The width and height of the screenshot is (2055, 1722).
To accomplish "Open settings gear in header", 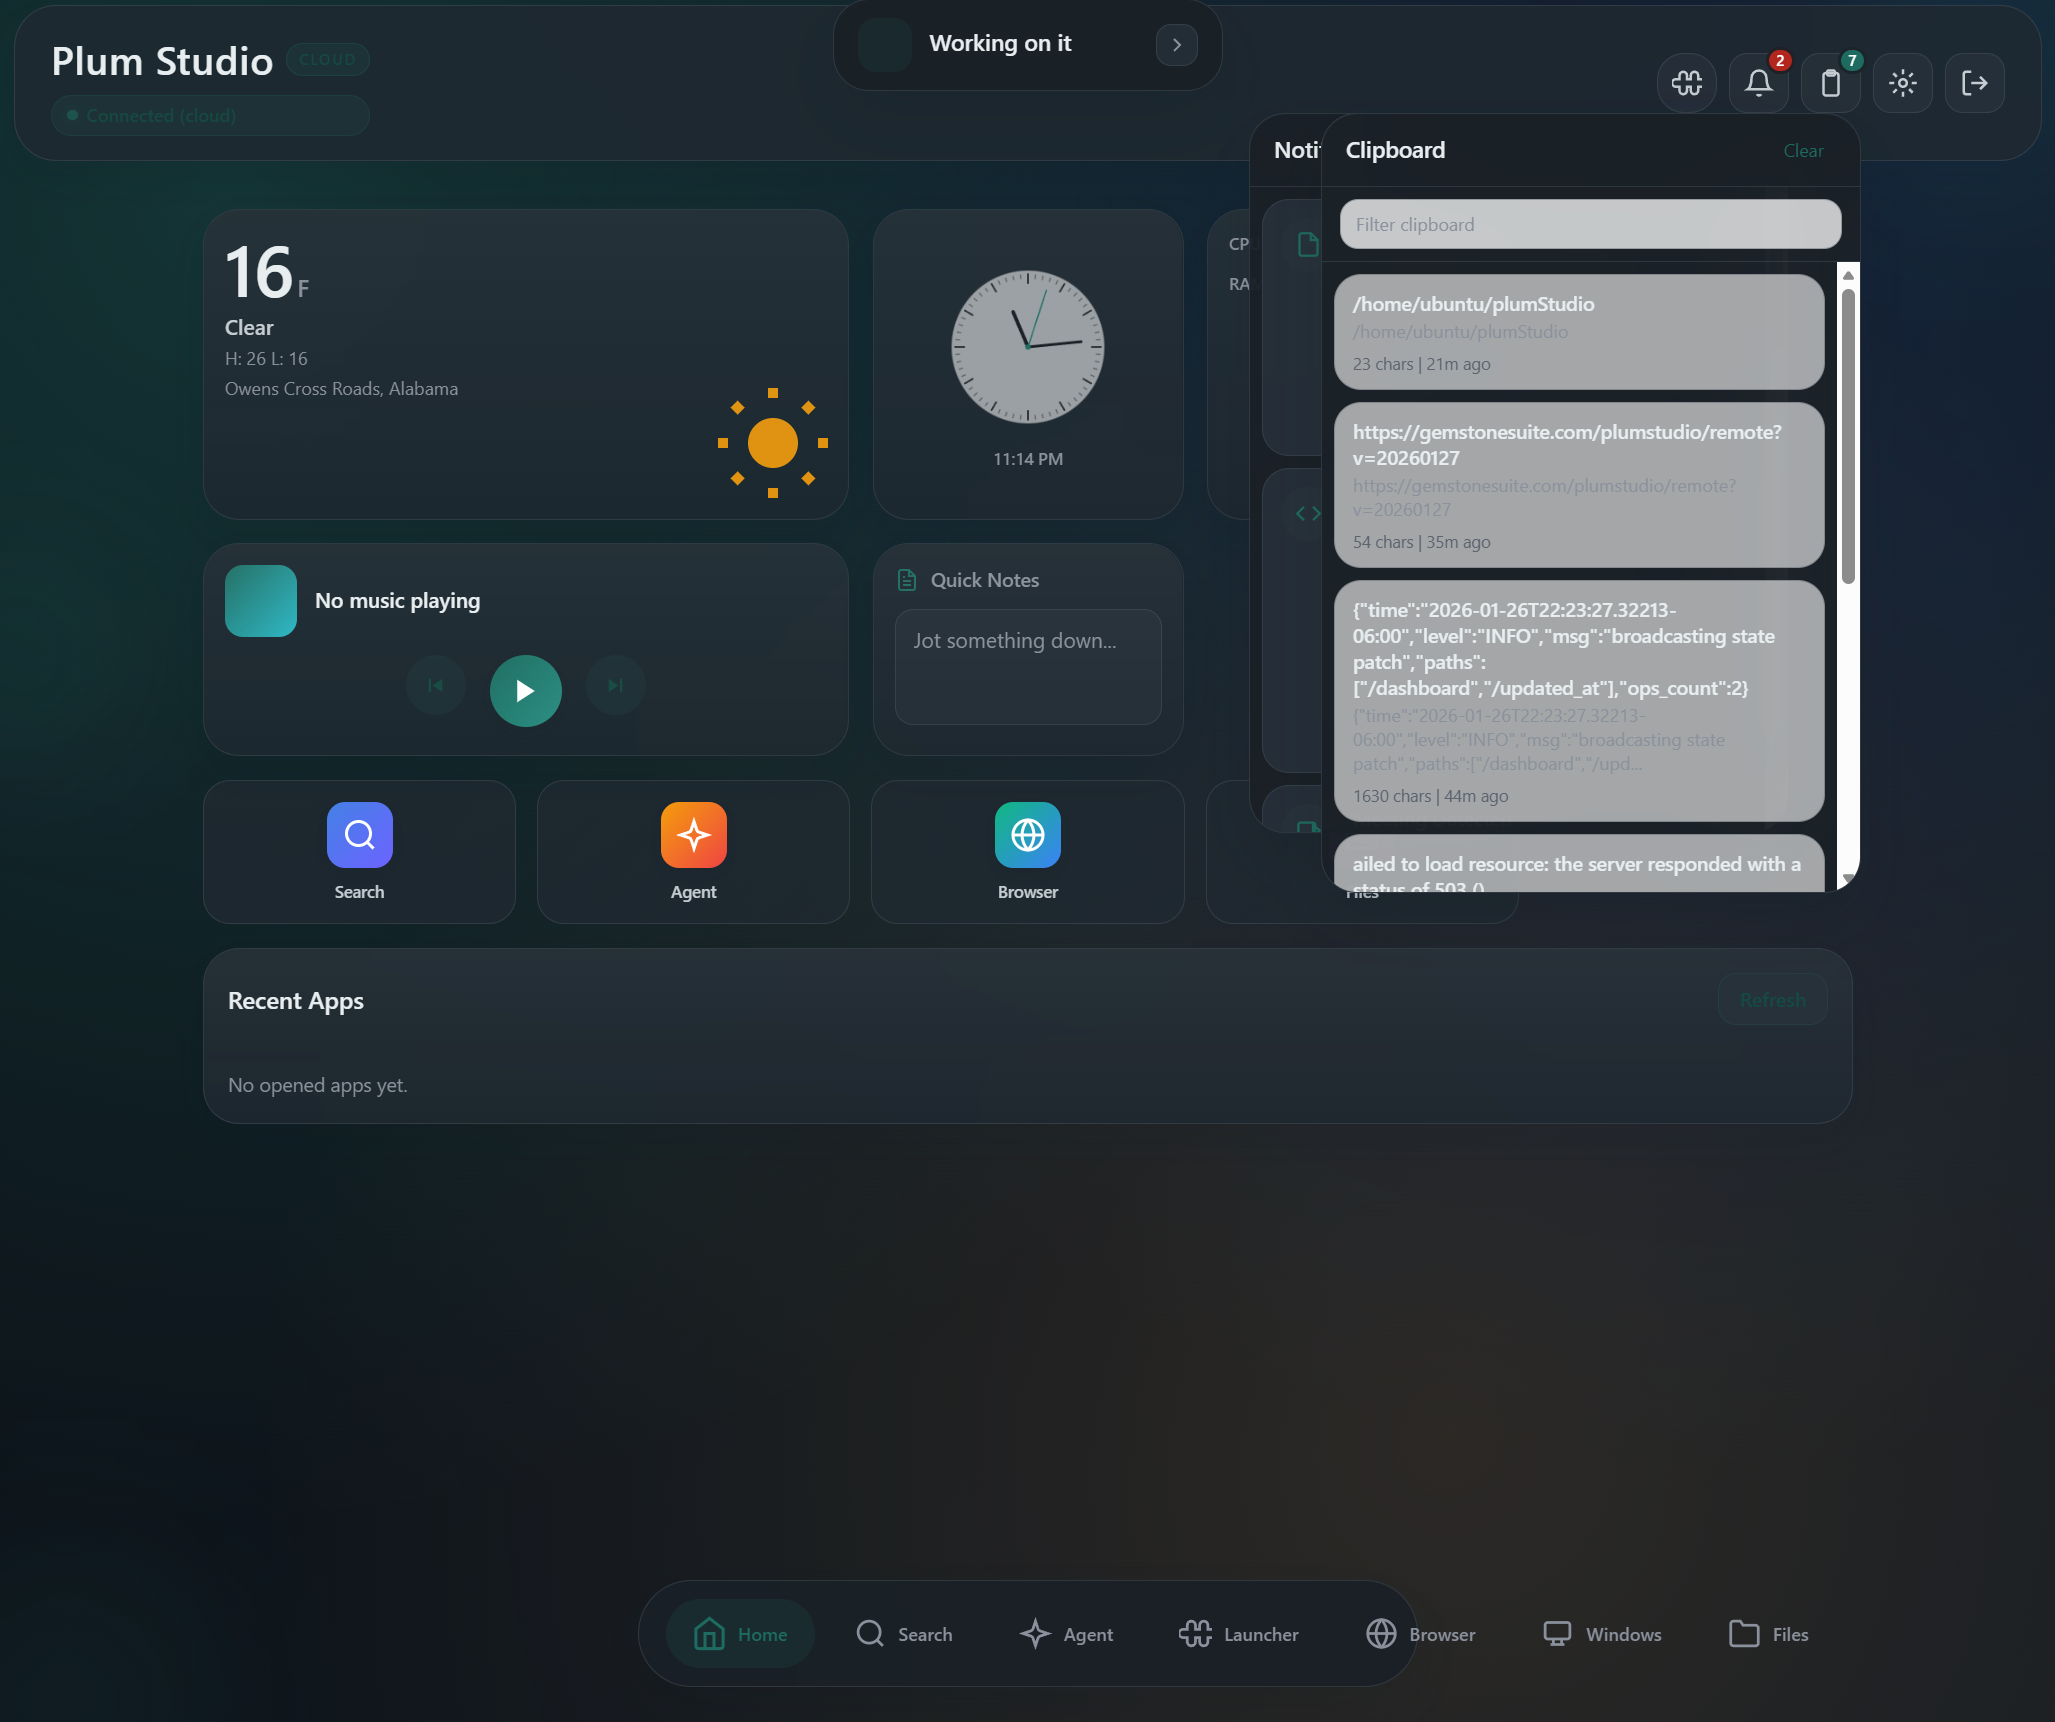I will (1902, 83).
